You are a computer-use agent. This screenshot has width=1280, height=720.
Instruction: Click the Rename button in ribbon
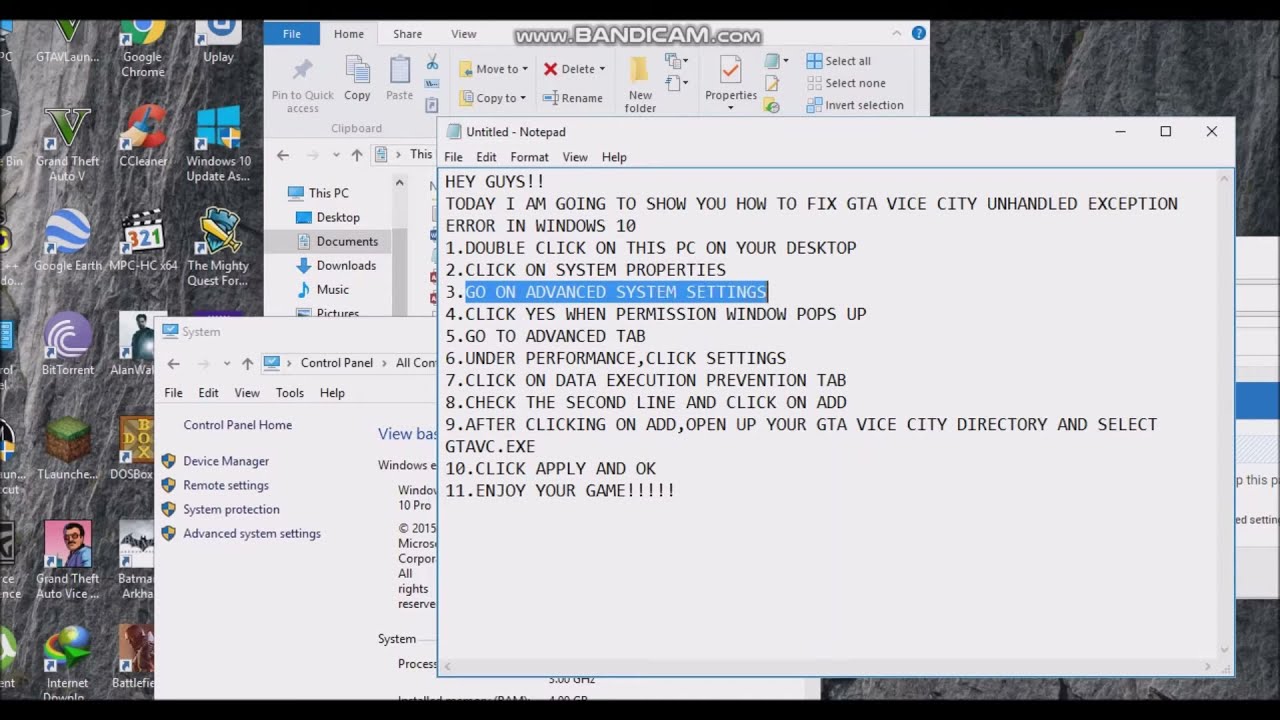pyautogui.click(x=572, y=98)
